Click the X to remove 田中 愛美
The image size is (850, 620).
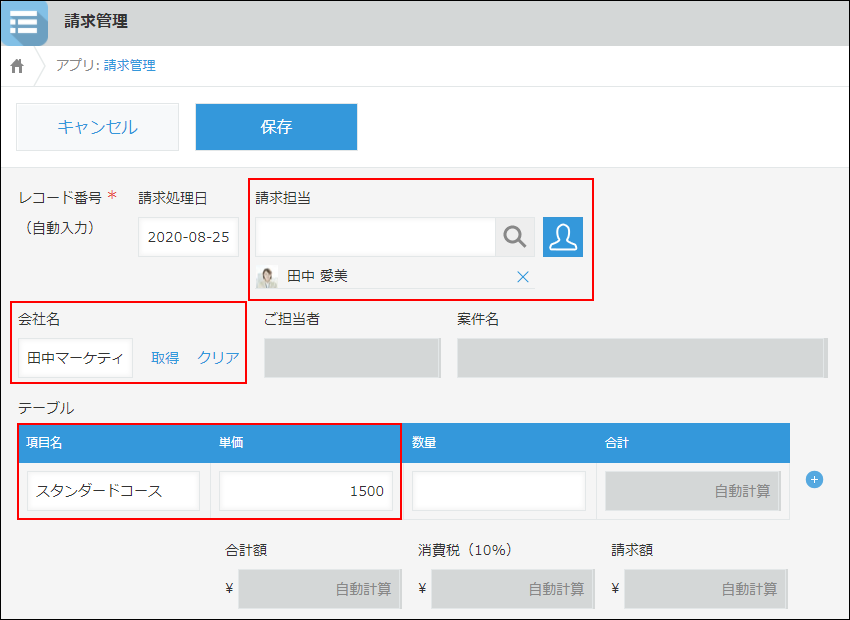point(522,278)
